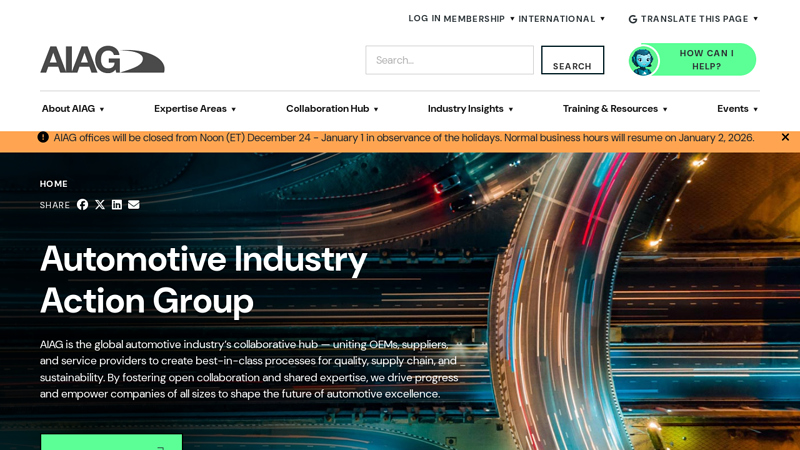Open the About AIAG menu
The width and height of the screenshot is (800, 450).
pos(73,109)
